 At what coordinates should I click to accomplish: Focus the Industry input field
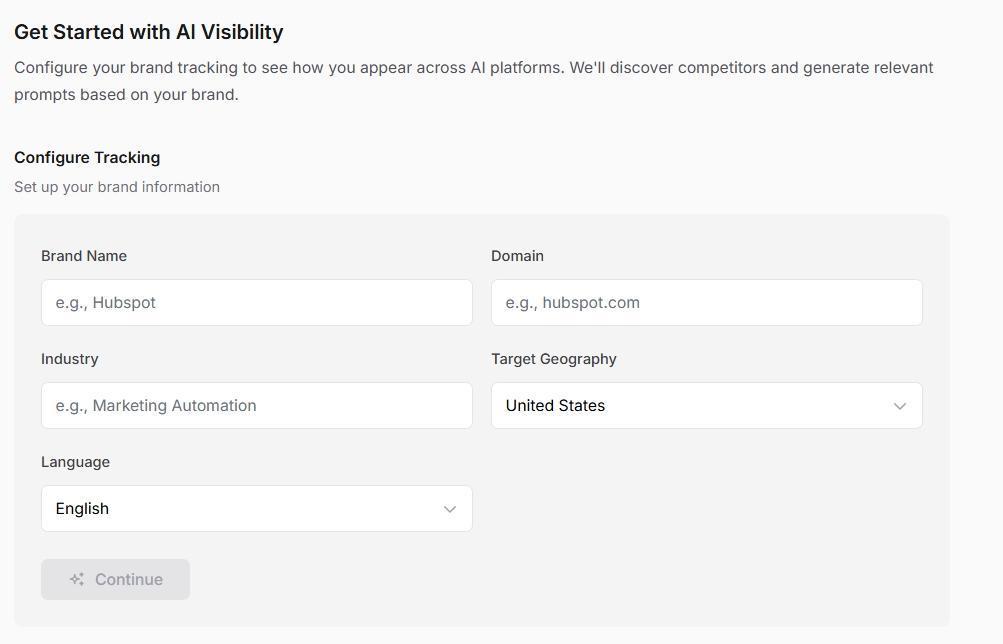tap(256, 406)
